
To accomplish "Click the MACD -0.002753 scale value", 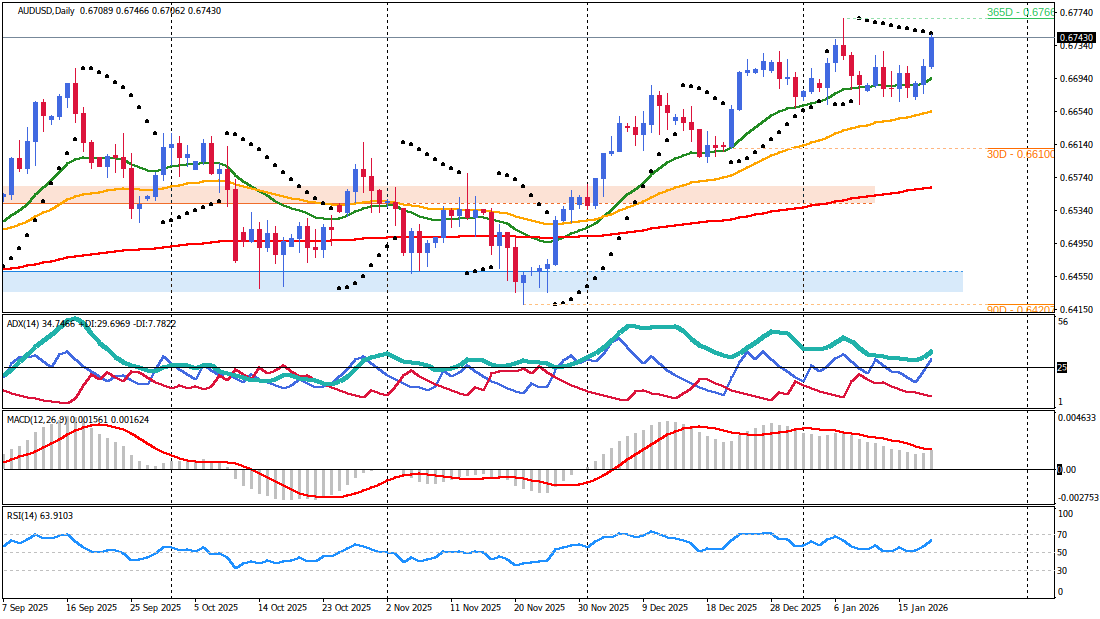I will click(1079, 498).
